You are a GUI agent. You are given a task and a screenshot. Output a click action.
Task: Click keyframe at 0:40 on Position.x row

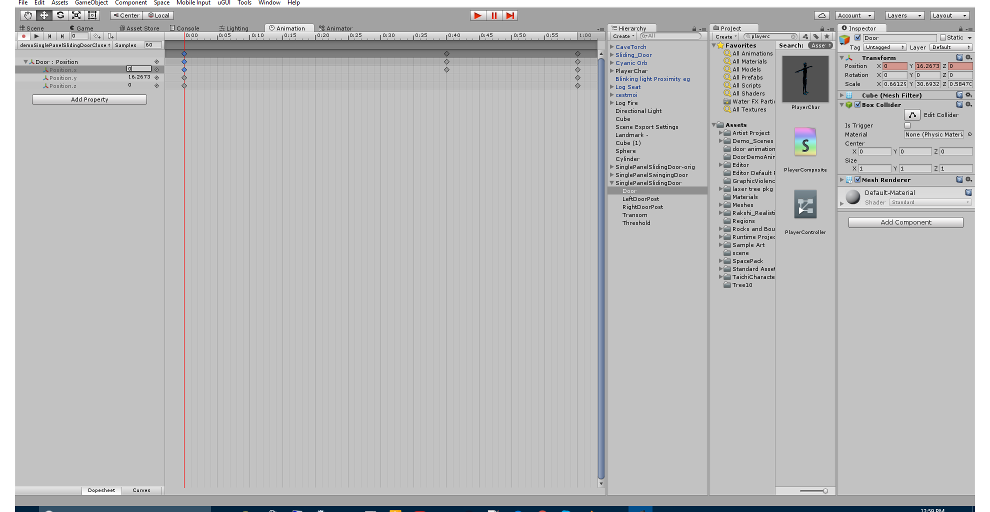(446, 69)
